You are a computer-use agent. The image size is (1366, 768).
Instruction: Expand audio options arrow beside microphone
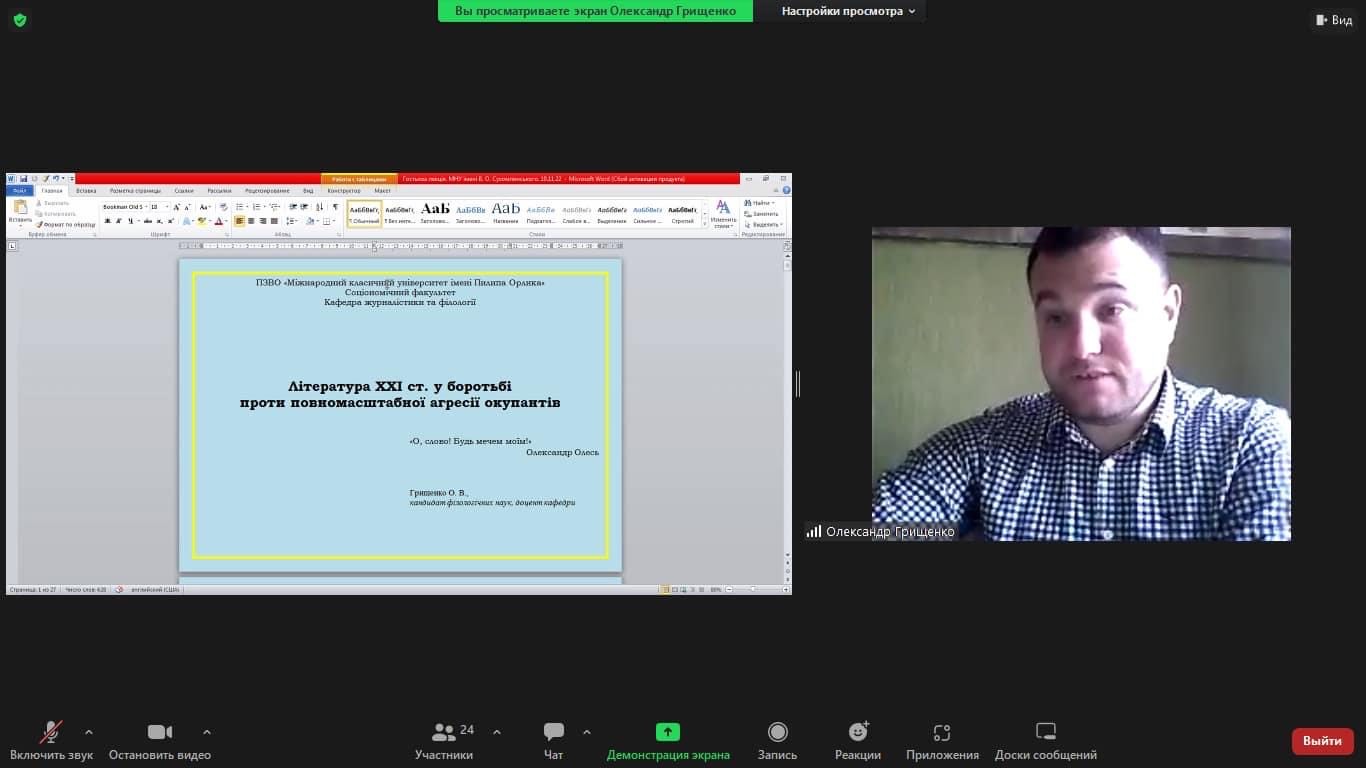click(x=89, y=731)
